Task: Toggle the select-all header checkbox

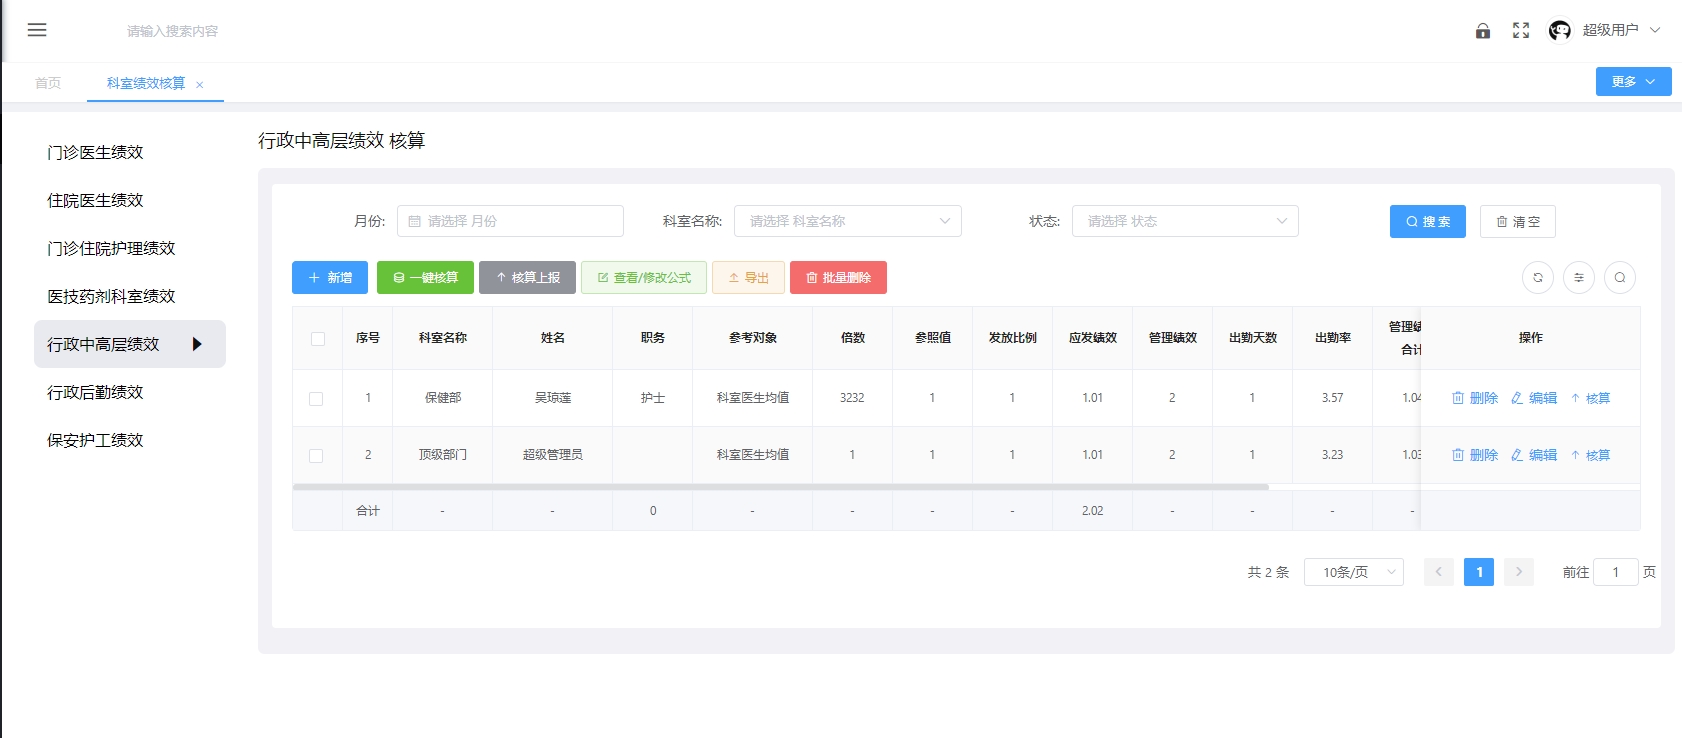Action: click(318, 339)
